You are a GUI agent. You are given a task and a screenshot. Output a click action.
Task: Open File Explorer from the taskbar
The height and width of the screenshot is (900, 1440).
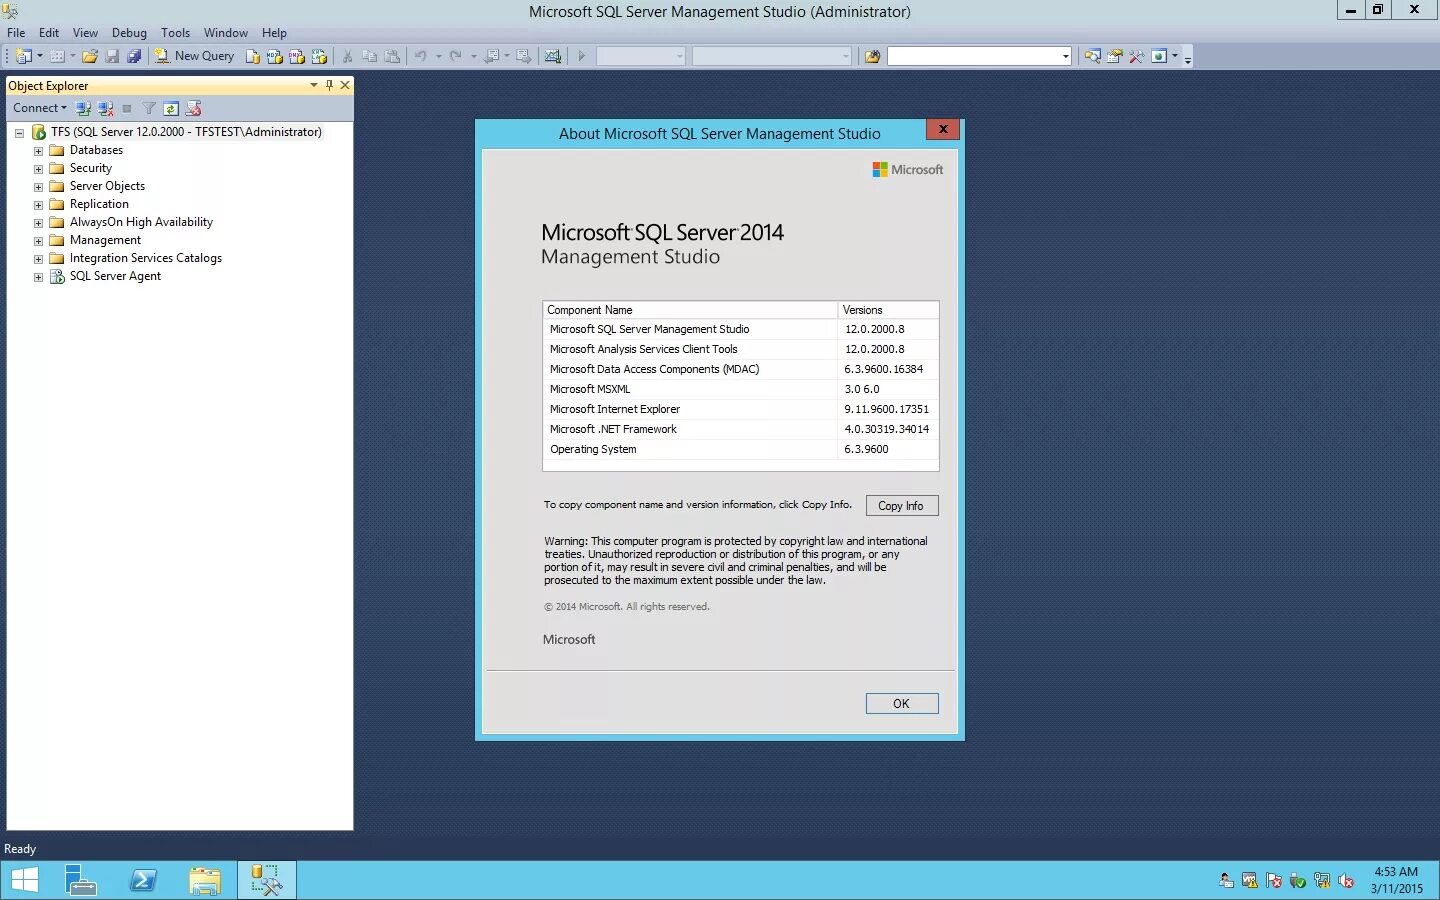point(205,880)
